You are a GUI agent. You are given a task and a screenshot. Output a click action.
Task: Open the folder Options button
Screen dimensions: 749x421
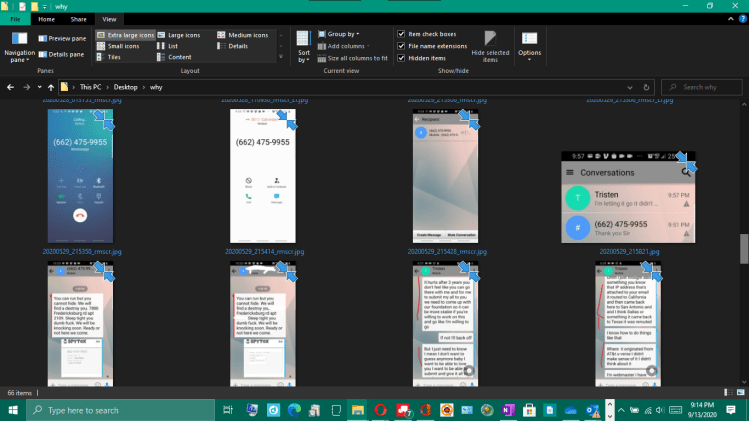pos(529,45)
